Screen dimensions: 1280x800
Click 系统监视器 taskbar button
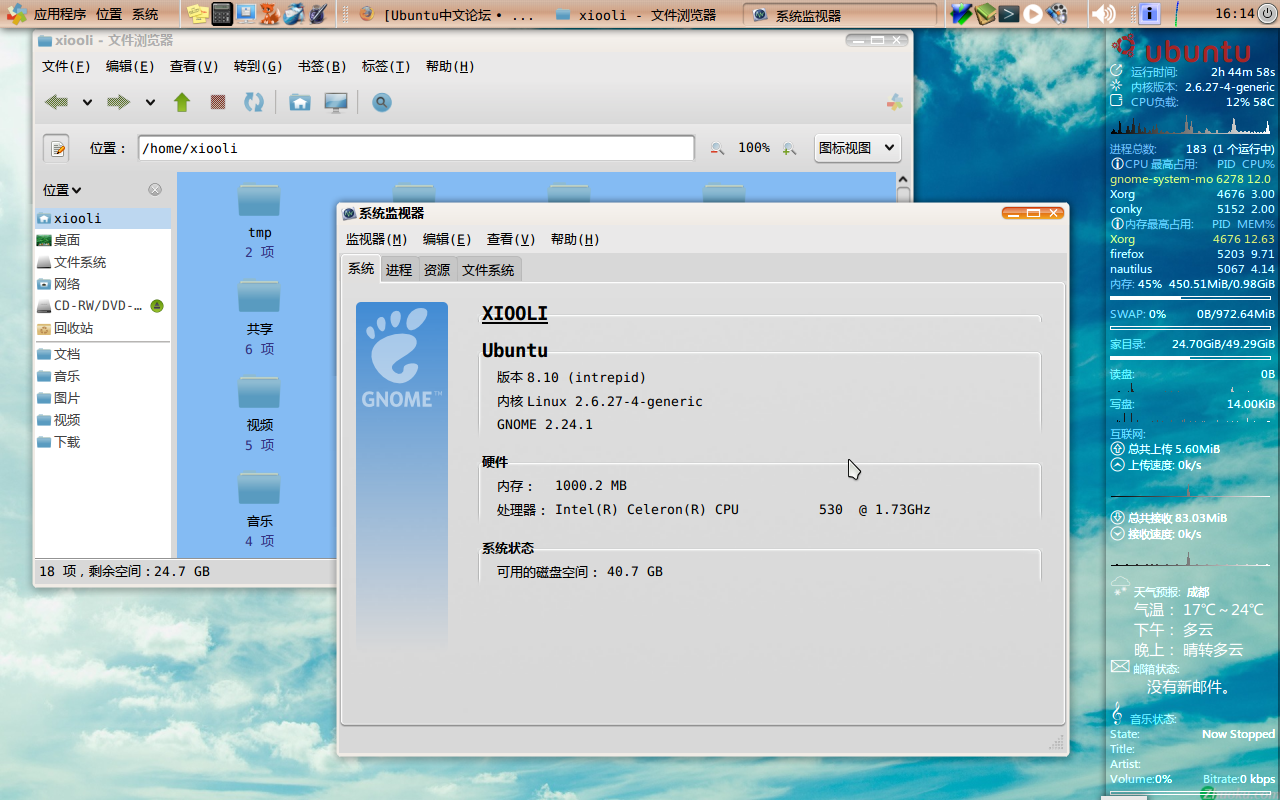pyautogui.click(x=840, y=15)
